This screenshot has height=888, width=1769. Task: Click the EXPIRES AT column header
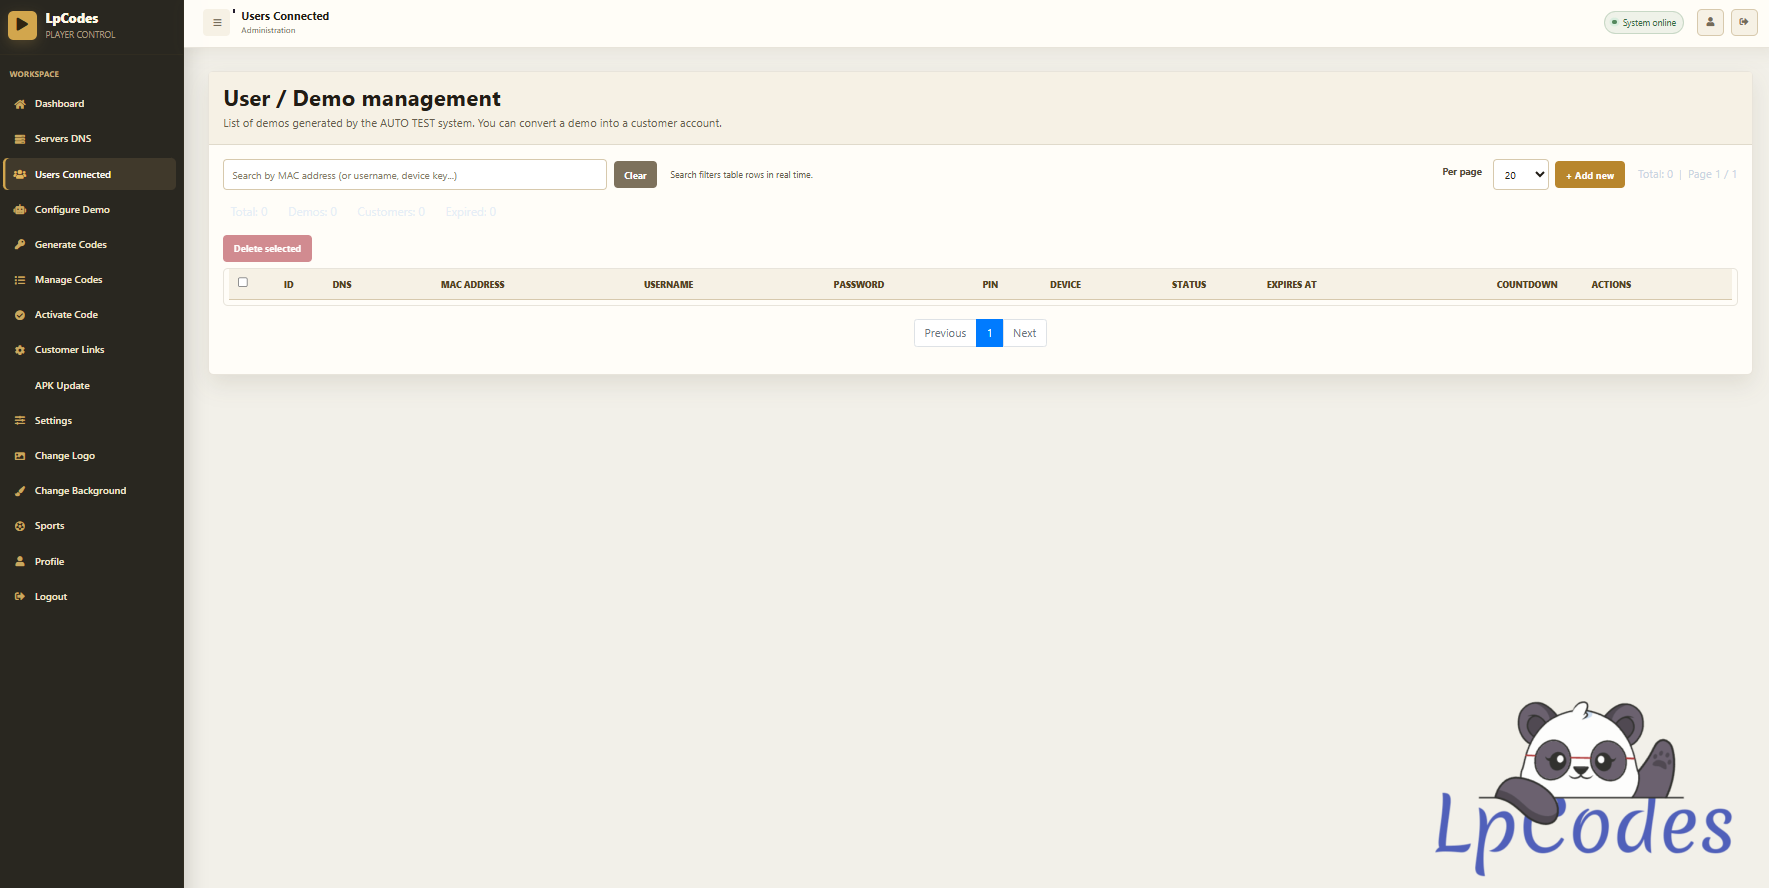1291,285
